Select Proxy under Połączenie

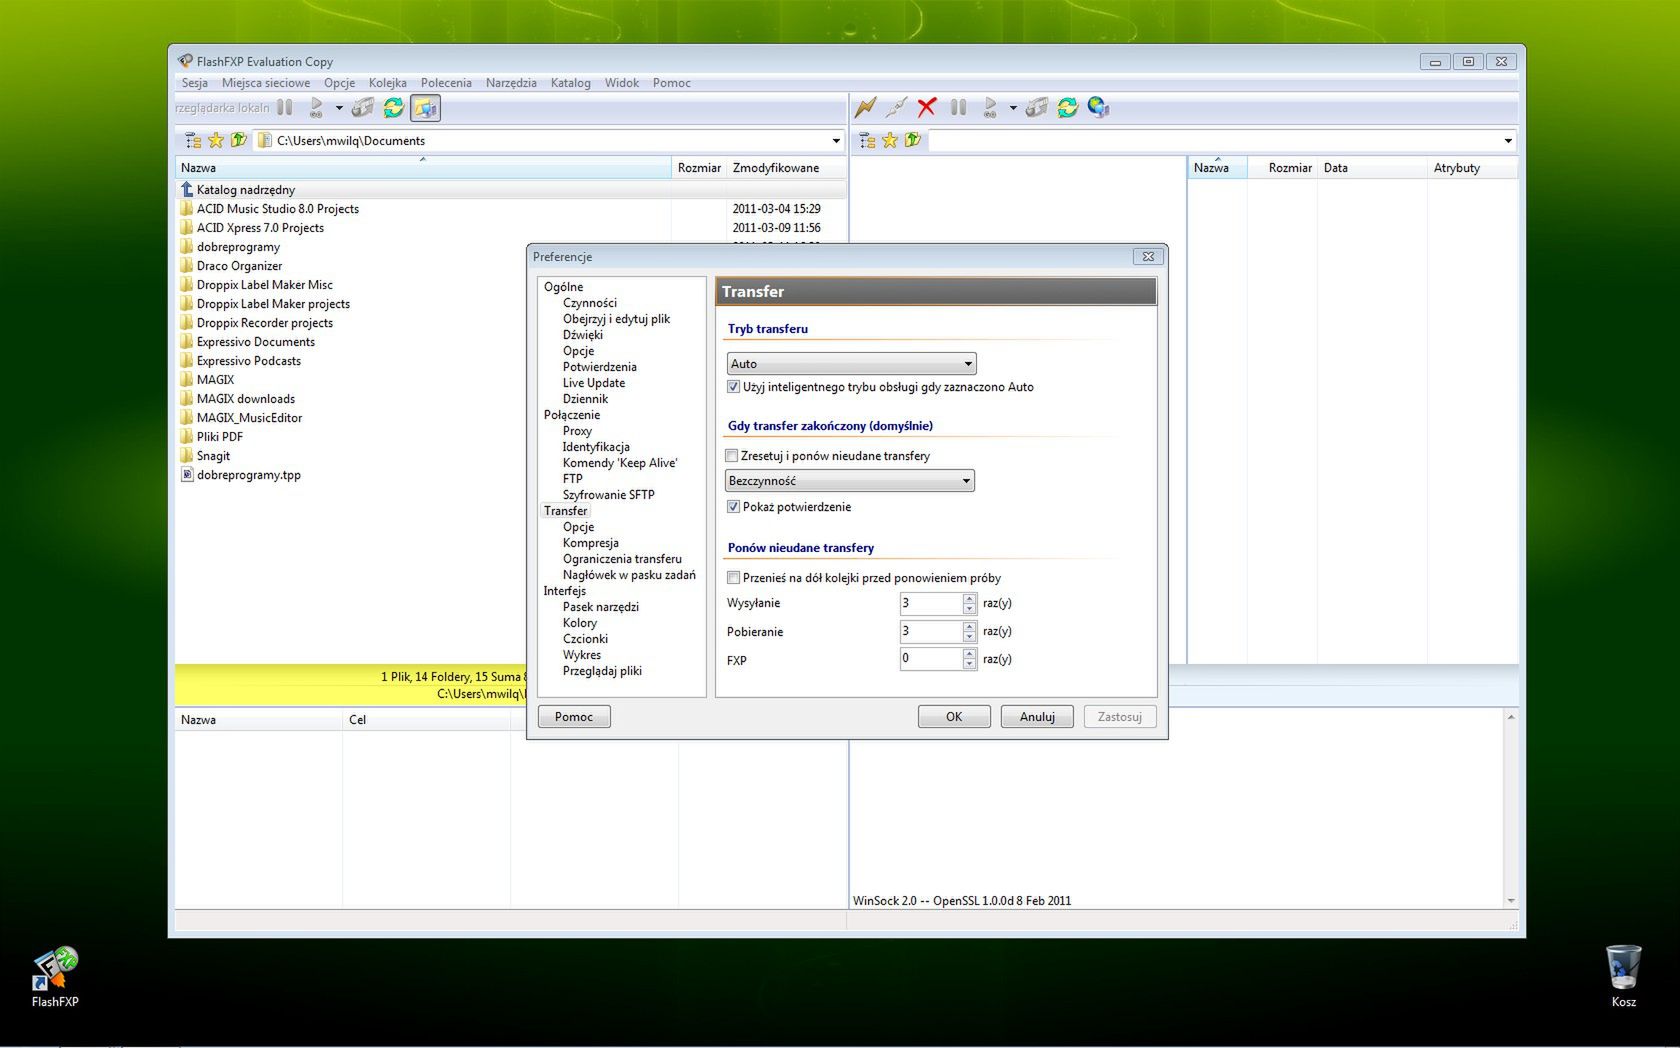pyautogui.click(x=577, y=431)
